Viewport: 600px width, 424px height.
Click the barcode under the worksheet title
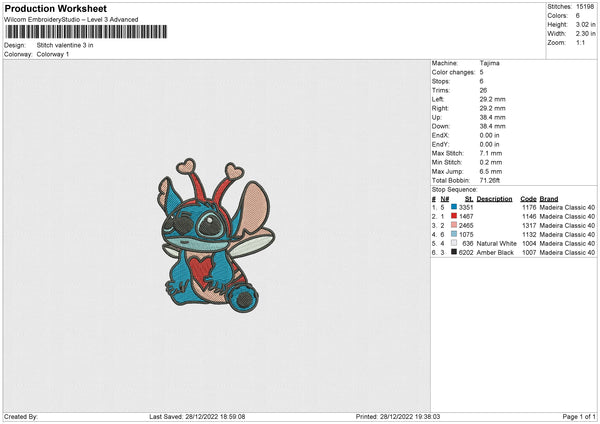tap(86, 32)
